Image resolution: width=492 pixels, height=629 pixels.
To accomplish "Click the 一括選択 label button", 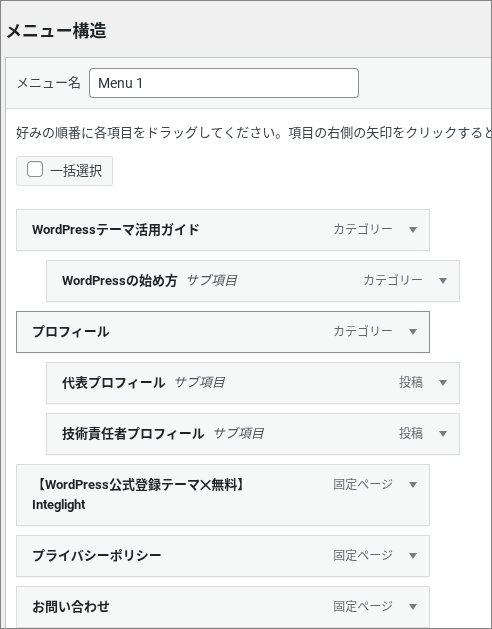I will 64,171.
